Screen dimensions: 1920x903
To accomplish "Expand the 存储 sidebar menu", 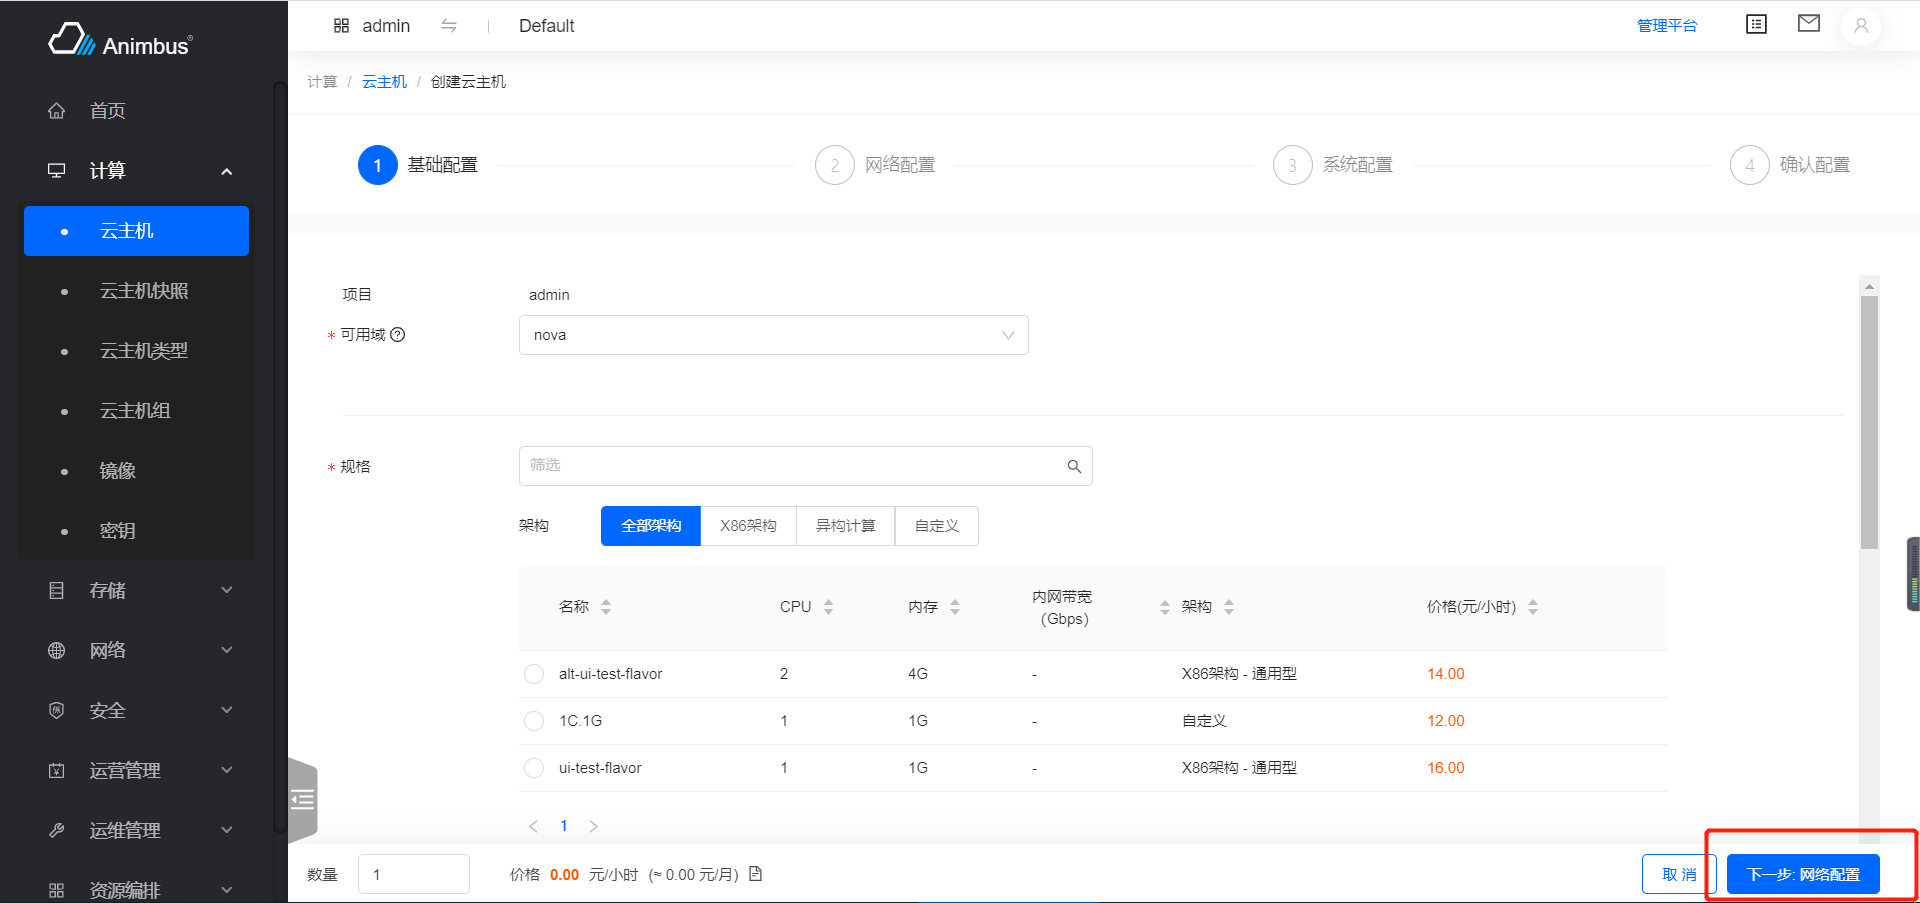I will coord(140,590).
